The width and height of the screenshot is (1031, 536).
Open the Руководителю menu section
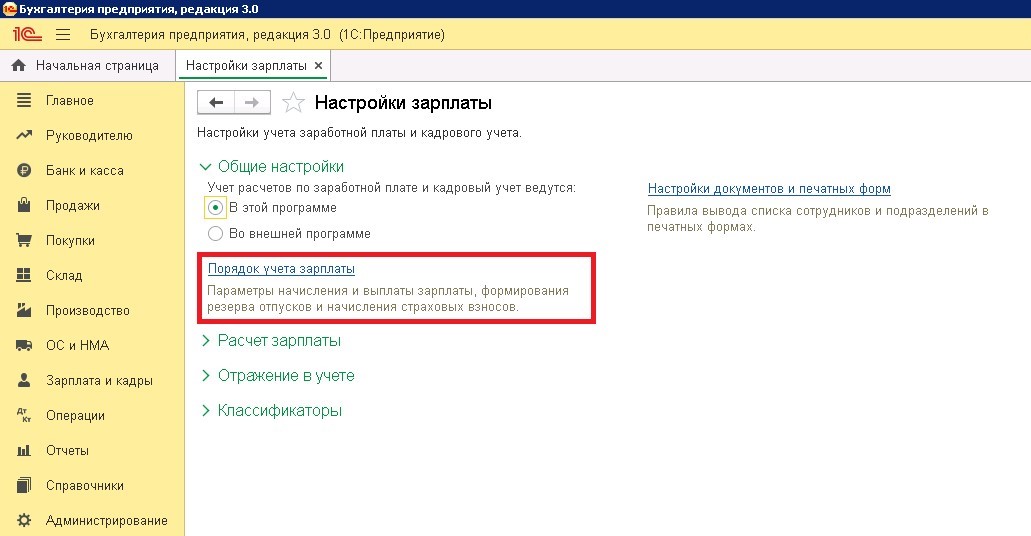[x=89, y=135]
